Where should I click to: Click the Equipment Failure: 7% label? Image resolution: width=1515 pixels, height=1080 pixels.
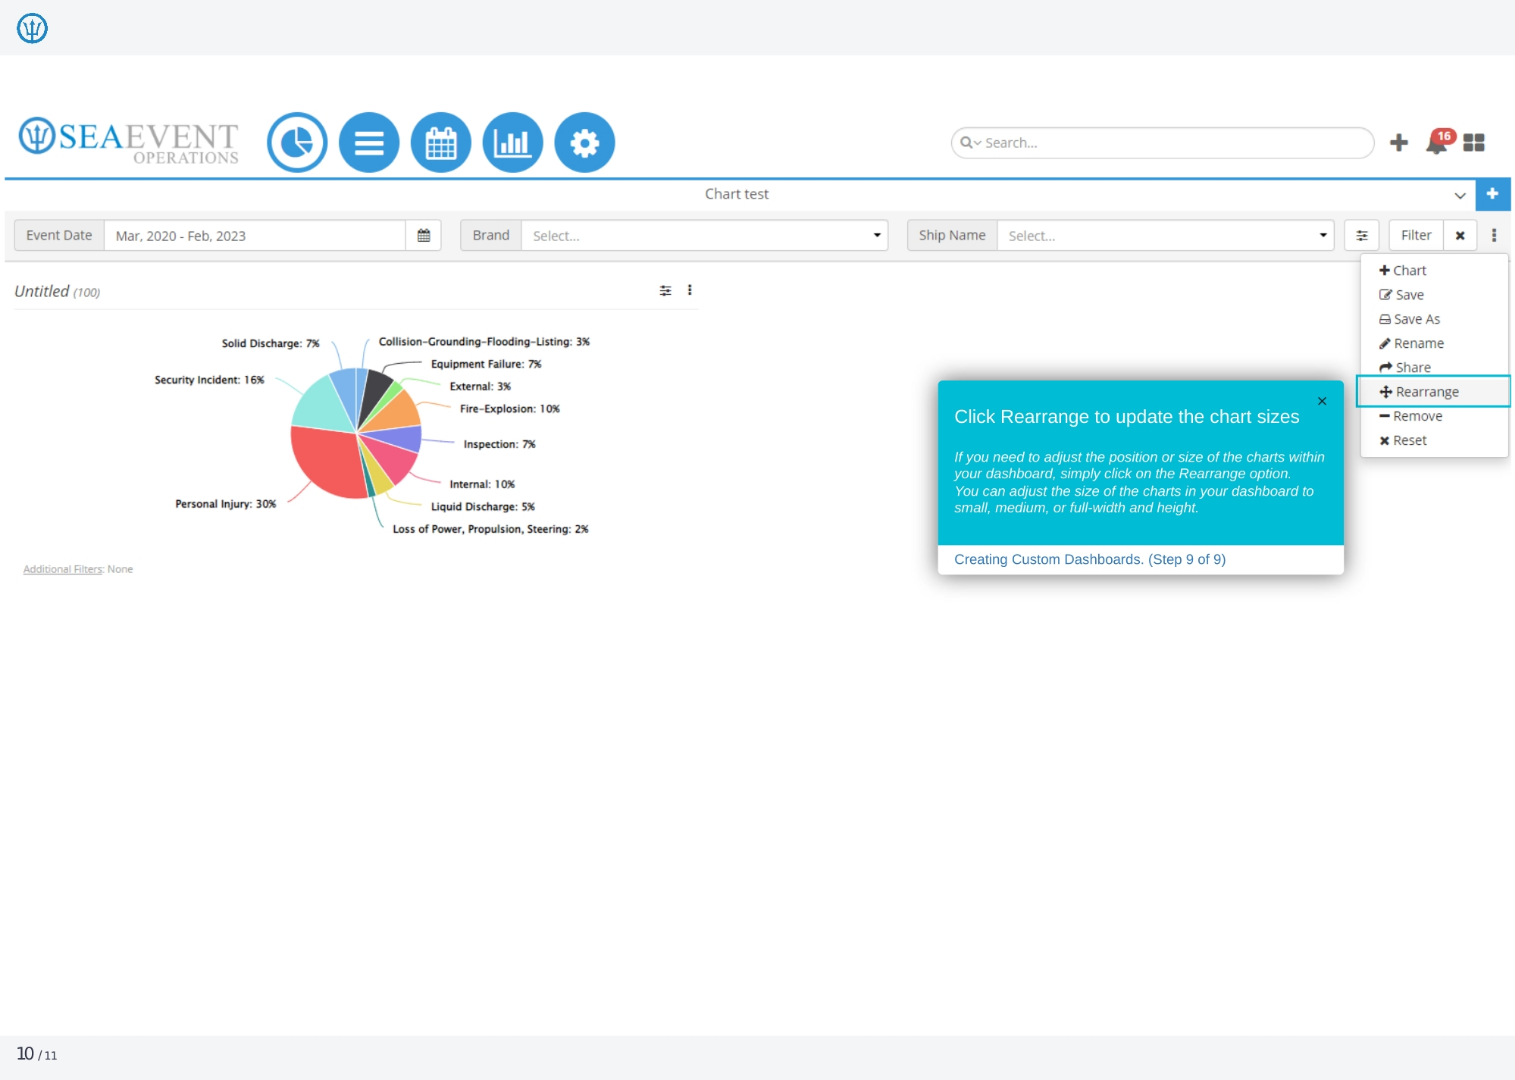coord(486,364)
